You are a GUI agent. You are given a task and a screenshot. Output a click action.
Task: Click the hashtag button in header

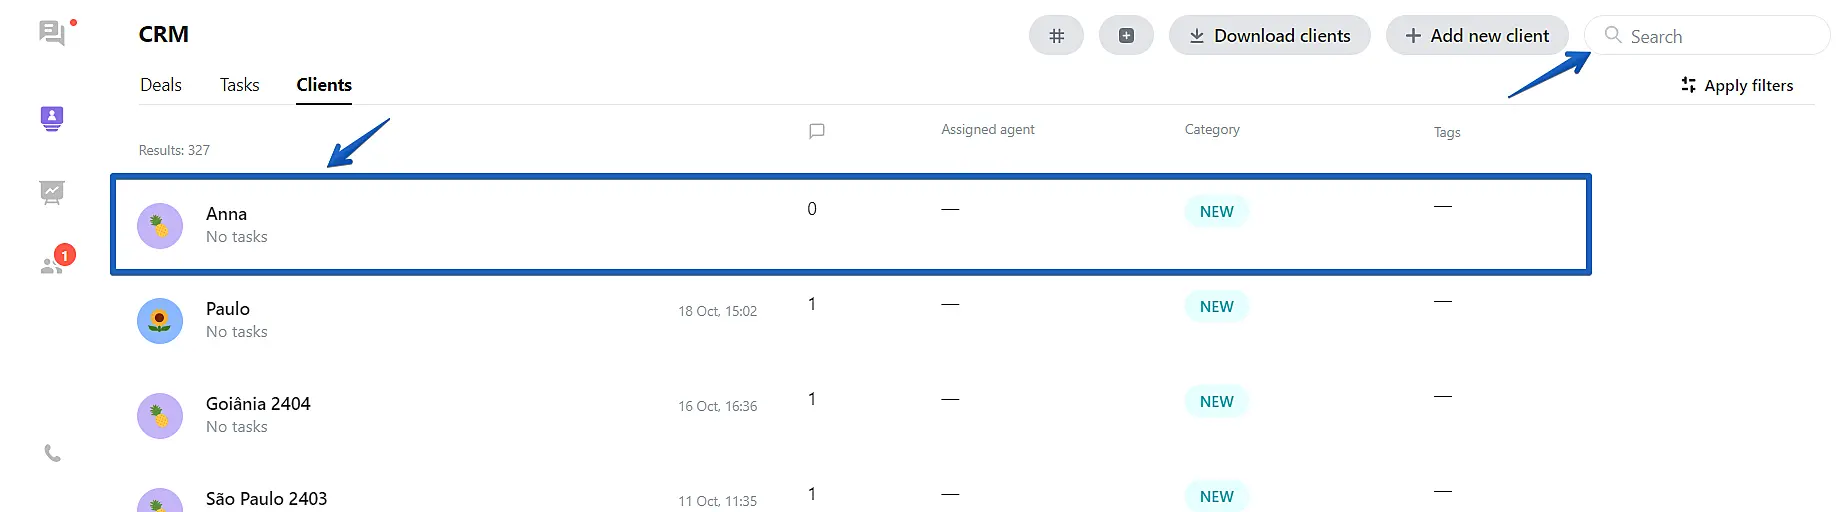pos(1056,36)
